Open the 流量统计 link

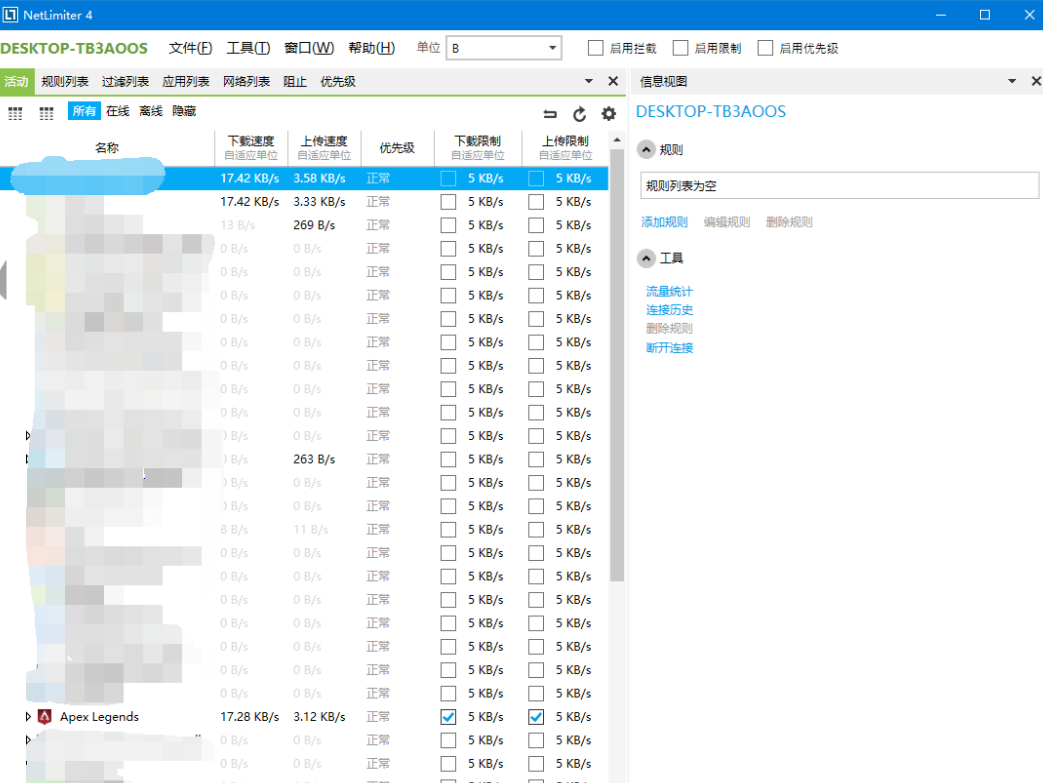[x=669, y=292]
